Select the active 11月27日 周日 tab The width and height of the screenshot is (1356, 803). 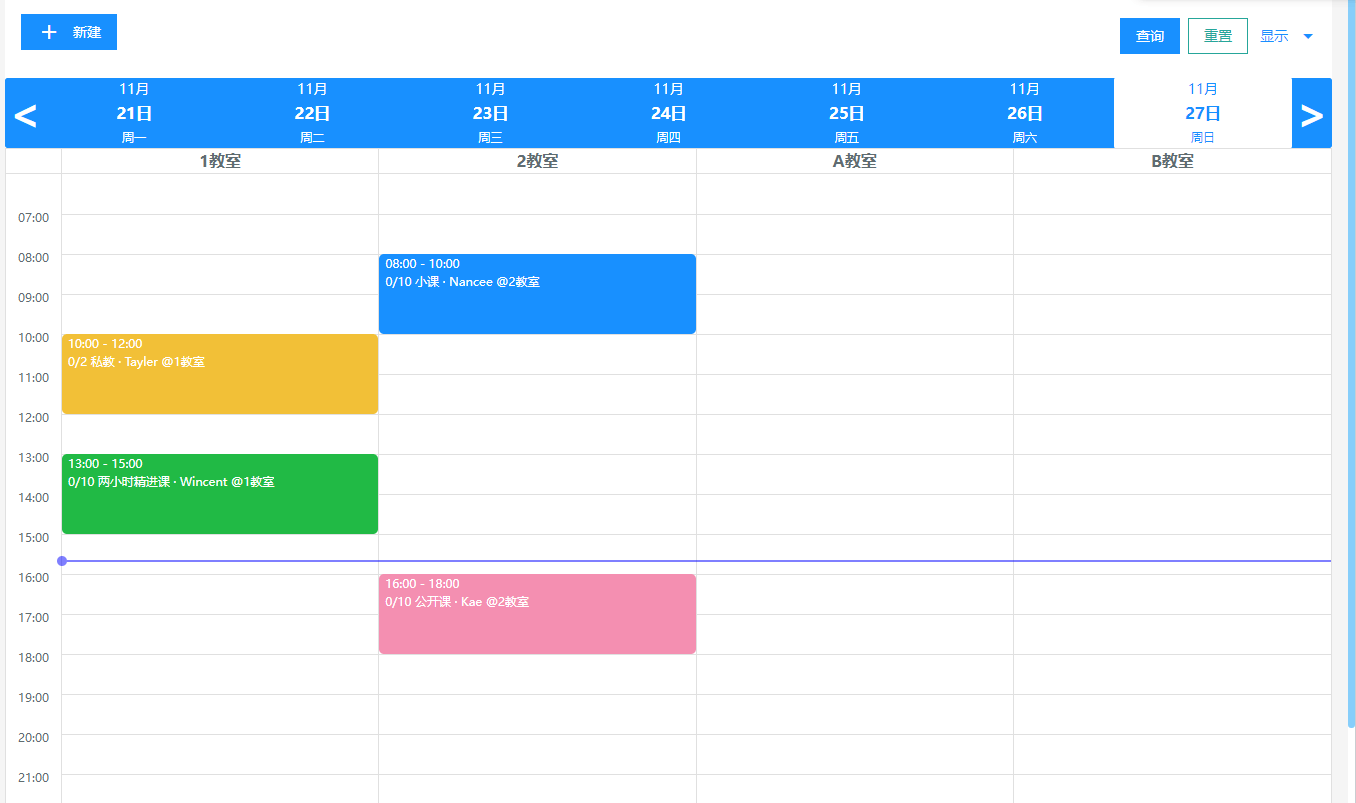pos(1202,113)
